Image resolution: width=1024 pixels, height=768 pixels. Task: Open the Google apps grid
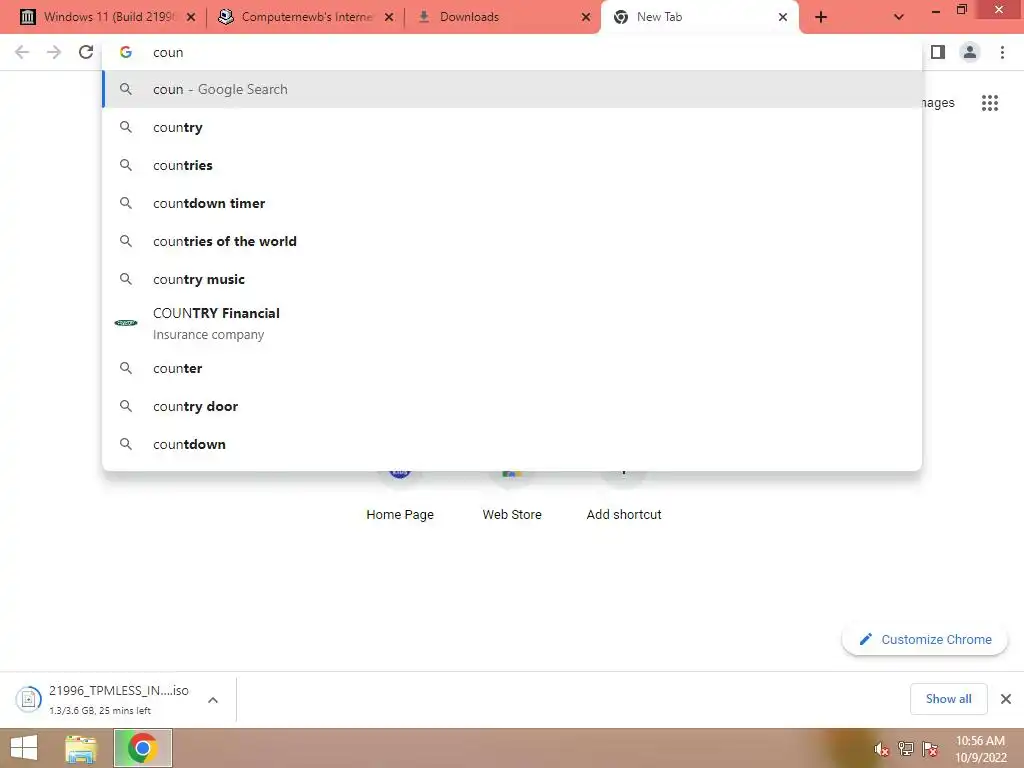[x=989, y=103]
